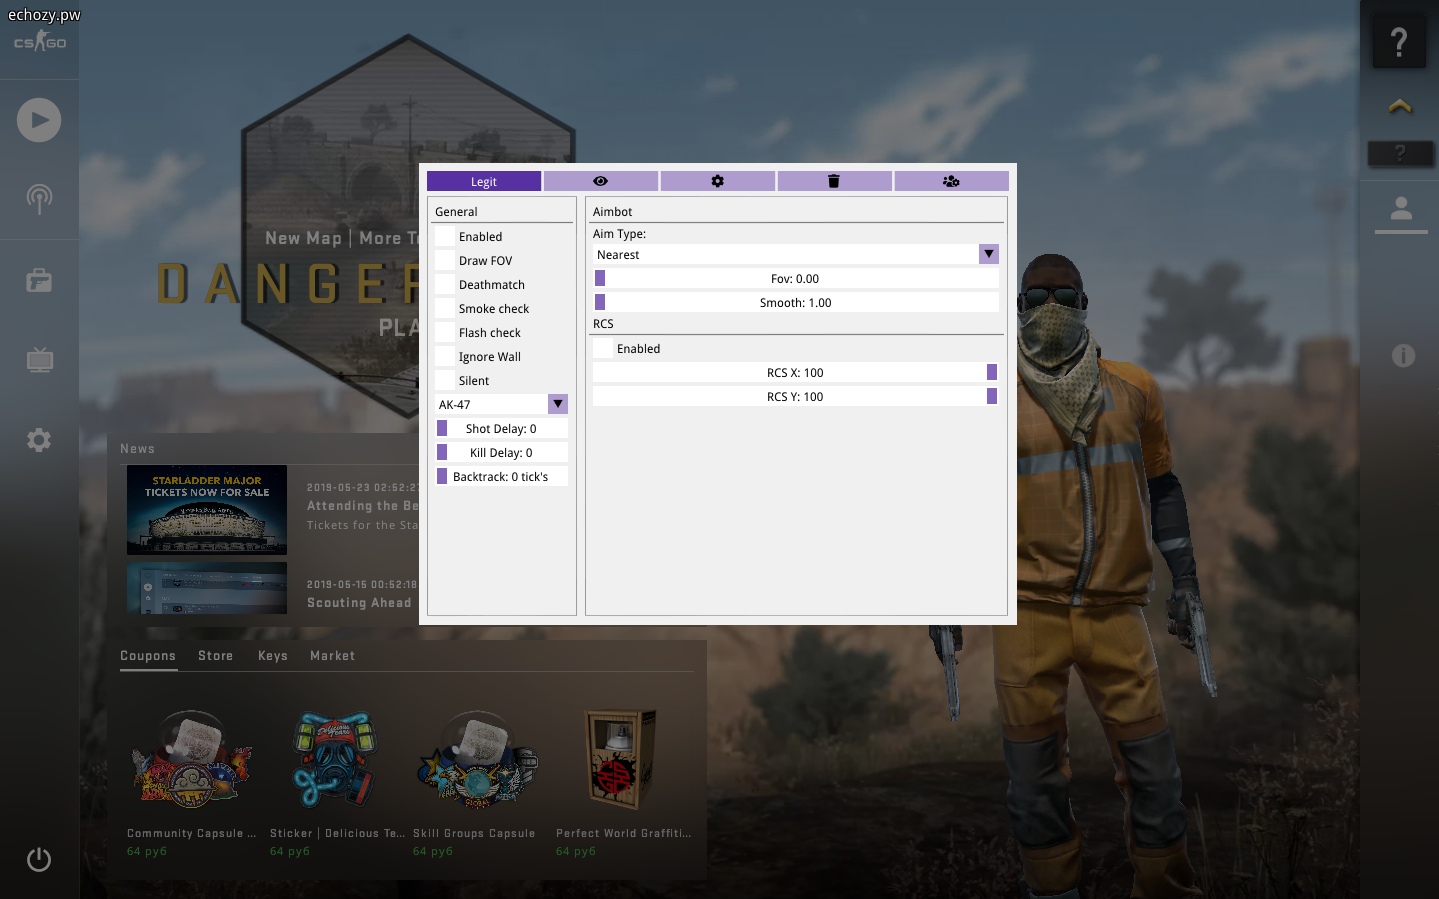This screenshot has height=899, width=1439.
Task: Click the Play button in left sidebar
Action: tap(39, 120)
